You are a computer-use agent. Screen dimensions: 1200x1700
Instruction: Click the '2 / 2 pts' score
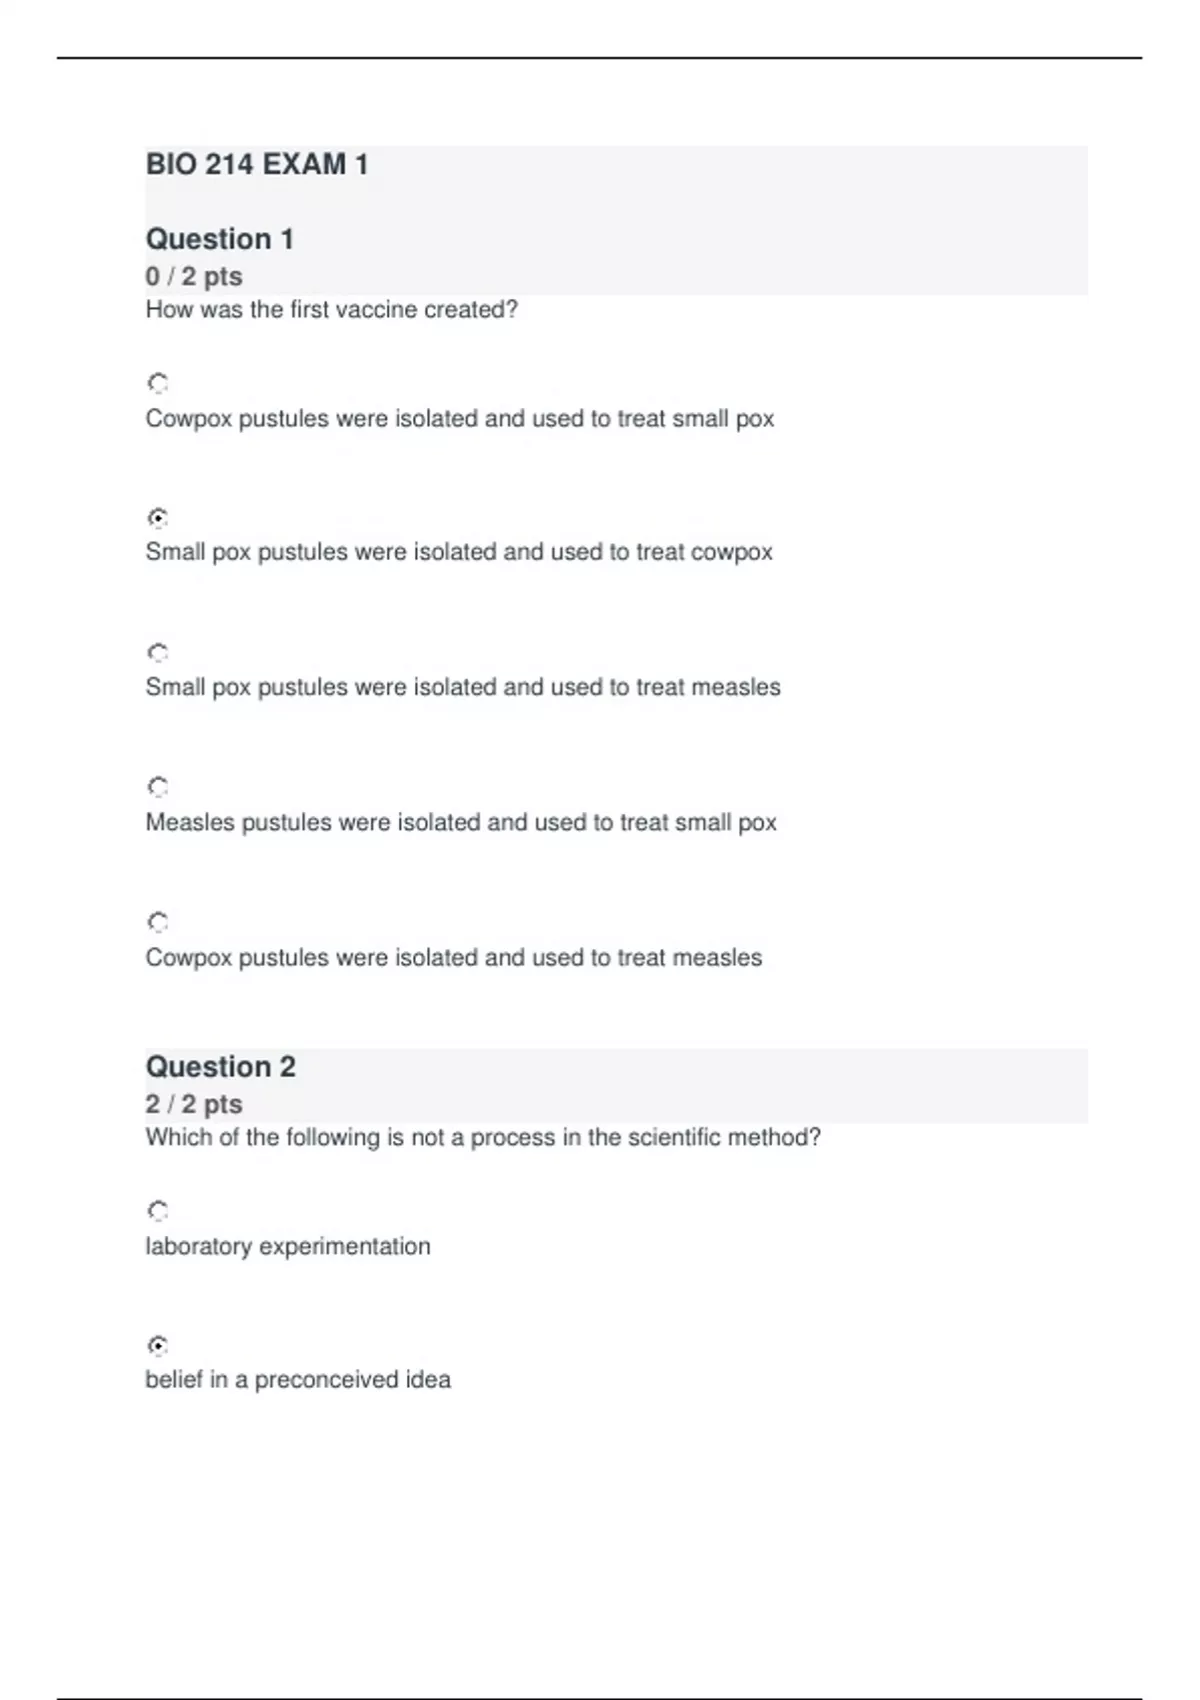click(194, 1104)
